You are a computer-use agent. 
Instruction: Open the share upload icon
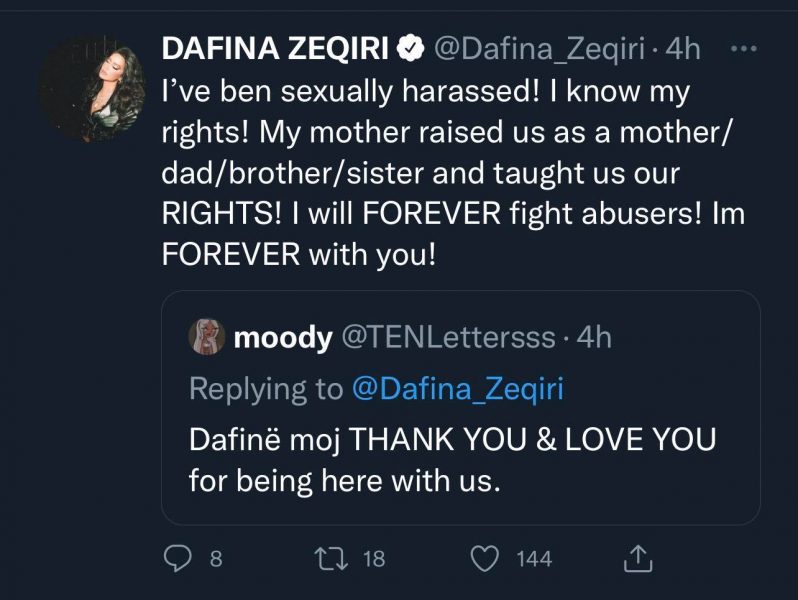coord(639,558)
